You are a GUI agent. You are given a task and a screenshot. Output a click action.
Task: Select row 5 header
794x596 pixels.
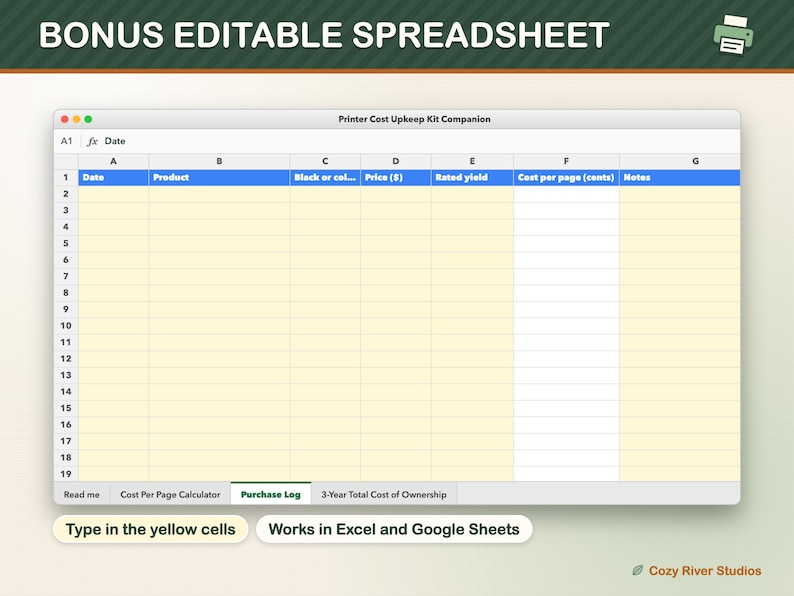click(x=66, y=244)
